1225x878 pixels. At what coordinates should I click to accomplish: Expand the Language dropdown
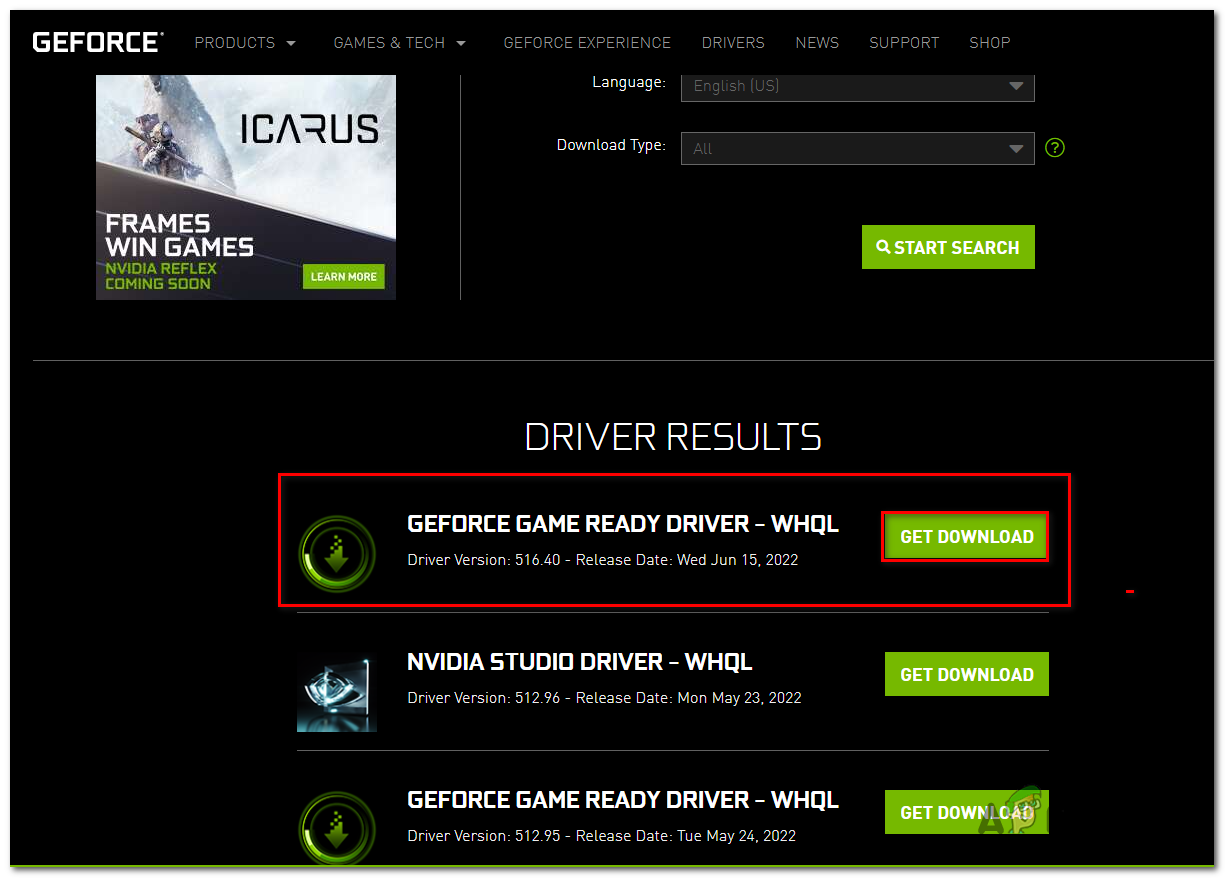click(857, 86)
